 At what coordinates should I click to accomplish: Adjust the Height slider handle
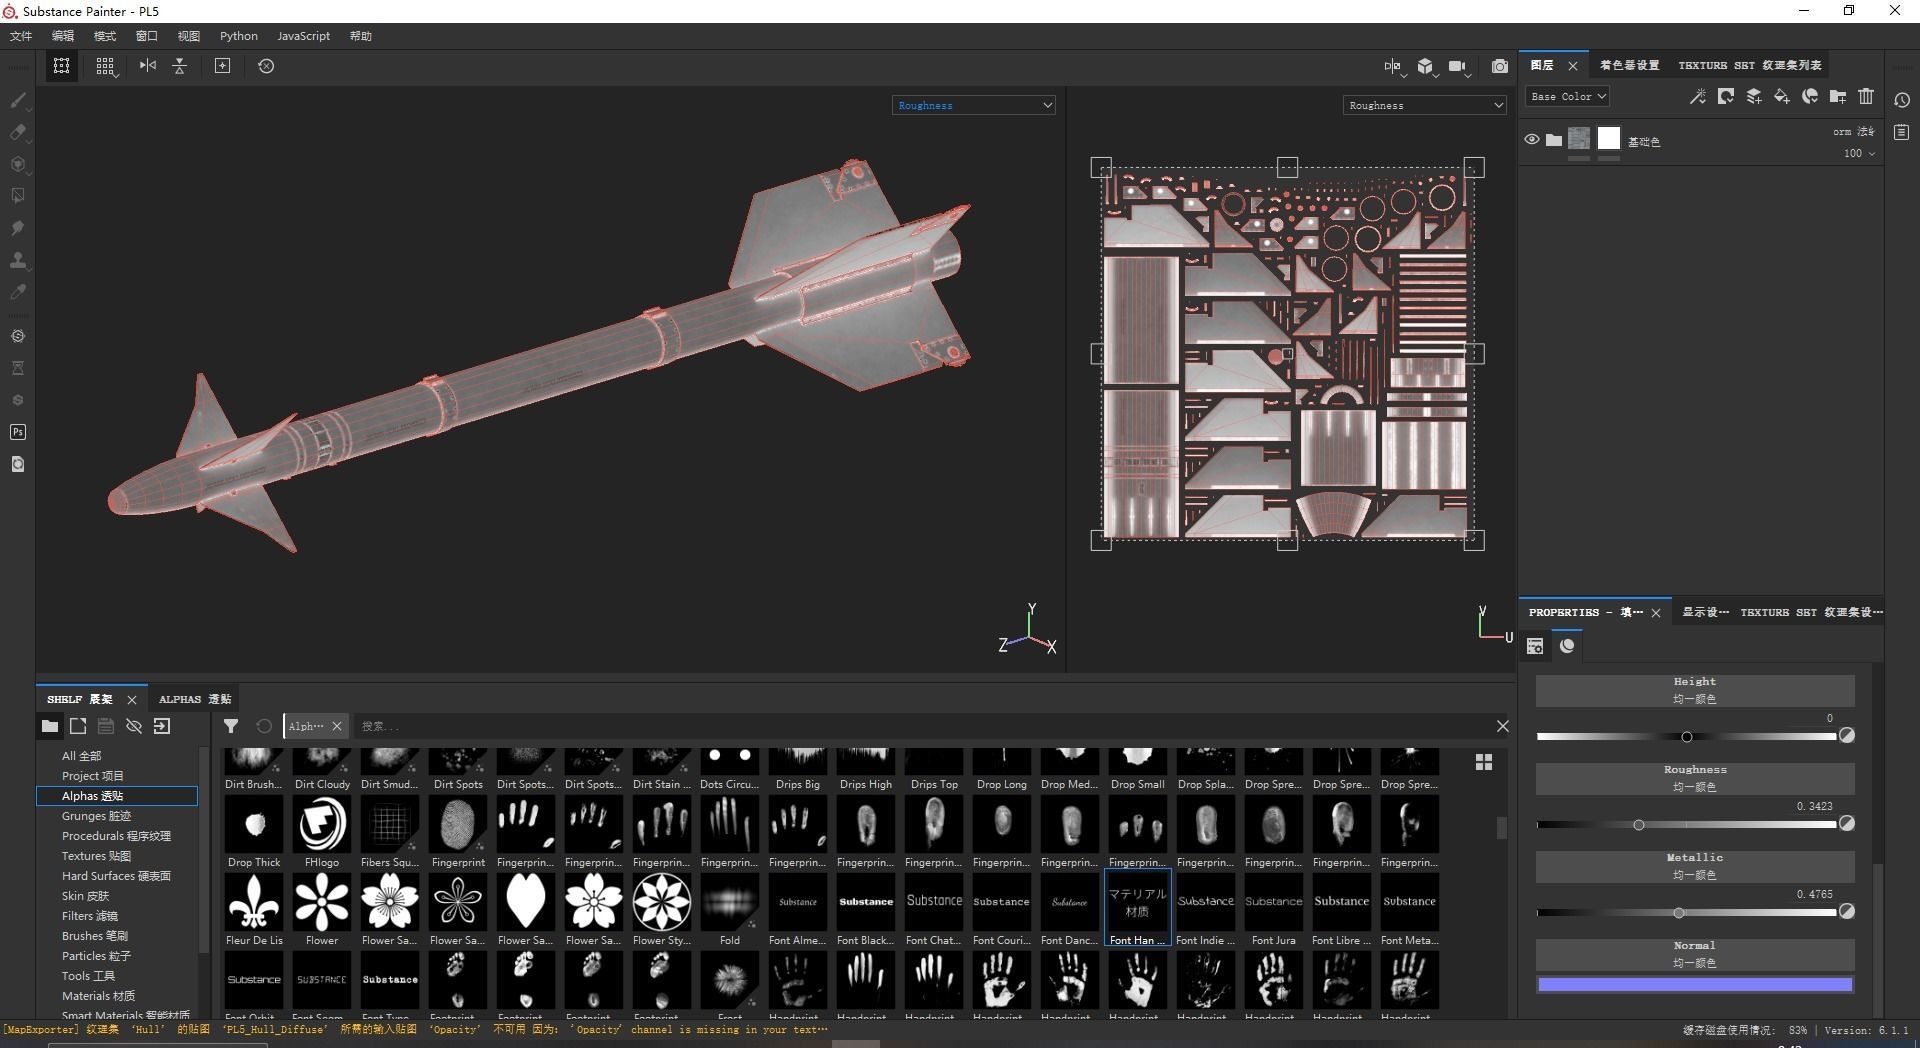(x=1687, y=737)
